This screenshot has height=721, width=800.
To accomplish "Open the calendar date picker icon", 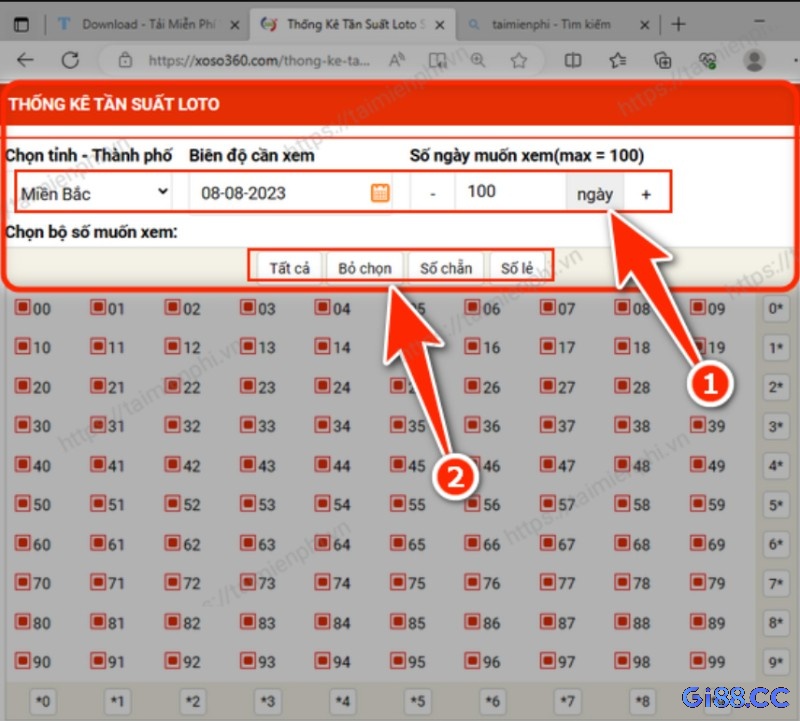I will coord(380,193).
